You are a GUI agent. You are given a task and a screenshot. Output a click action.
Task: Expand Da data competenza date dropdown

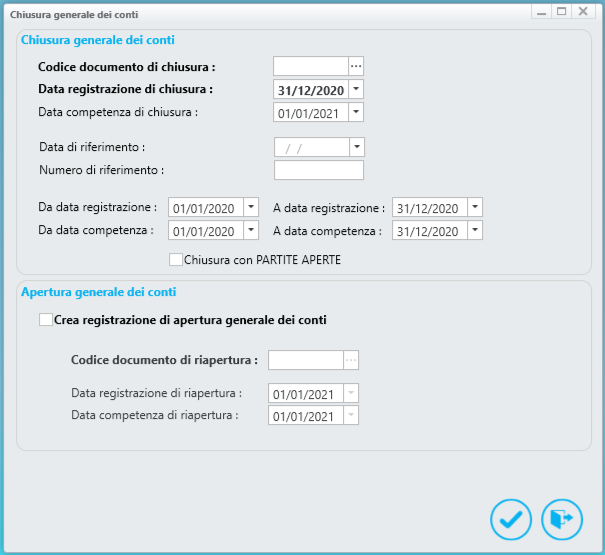(x=251, y=231)
